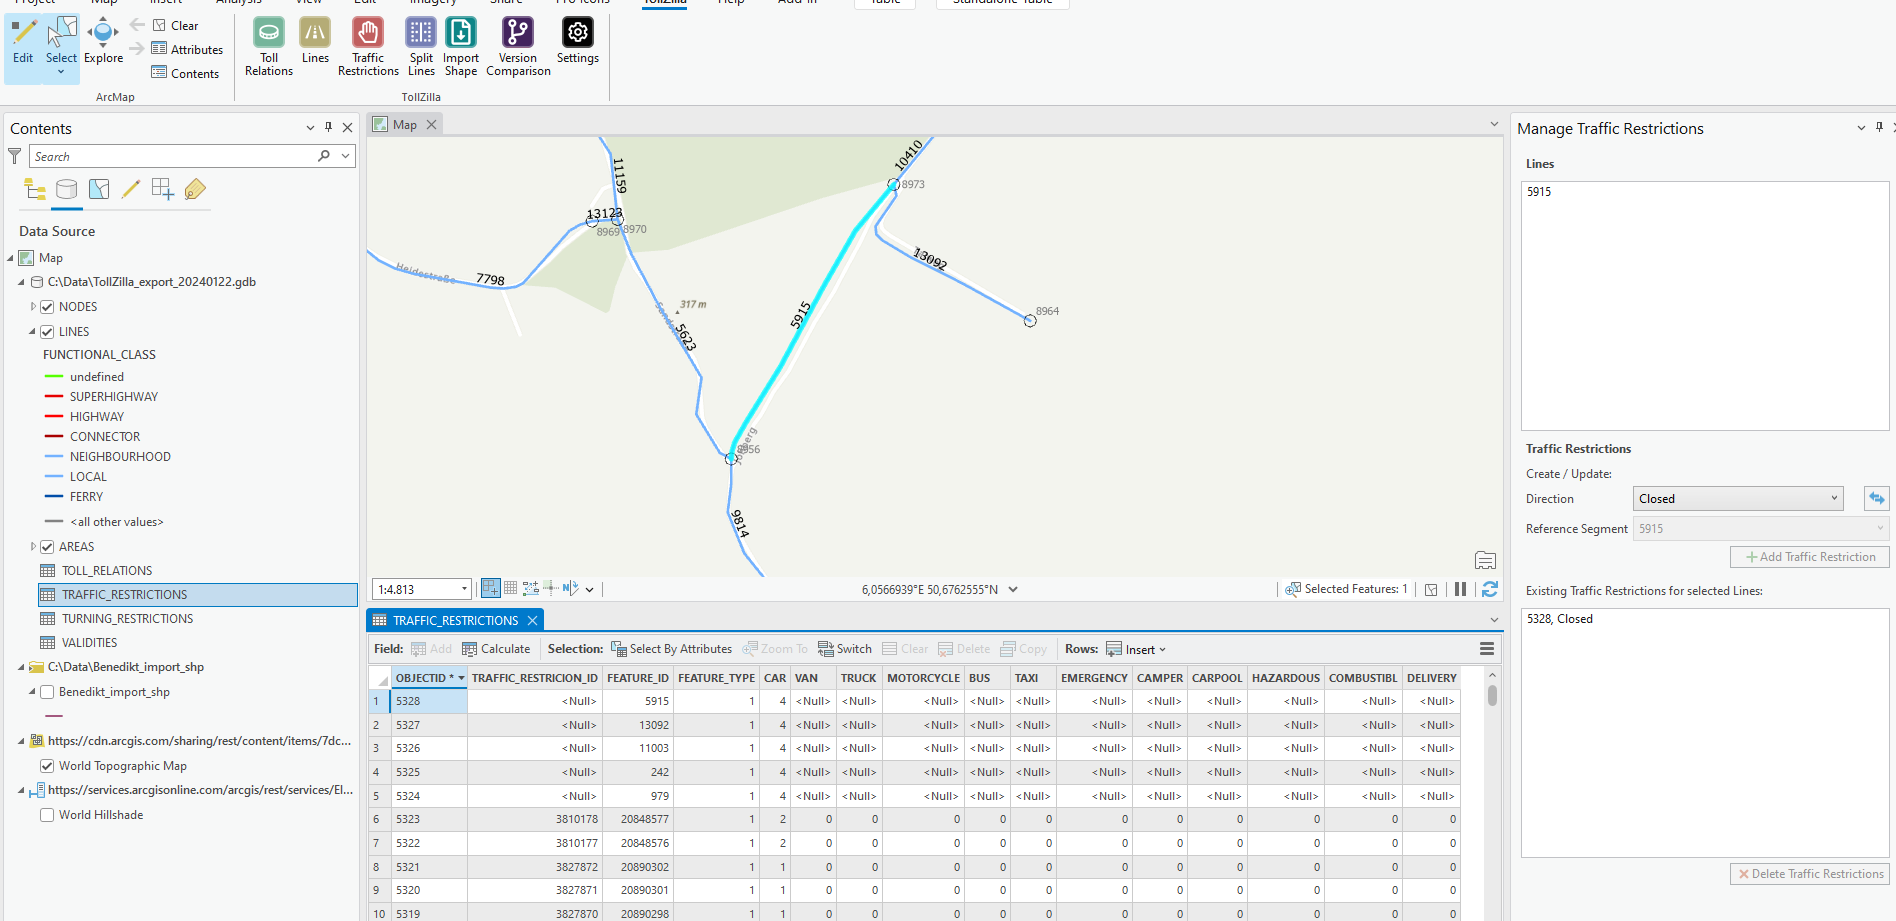Switch Contents to List By Drawing Order

pos(35,189)
